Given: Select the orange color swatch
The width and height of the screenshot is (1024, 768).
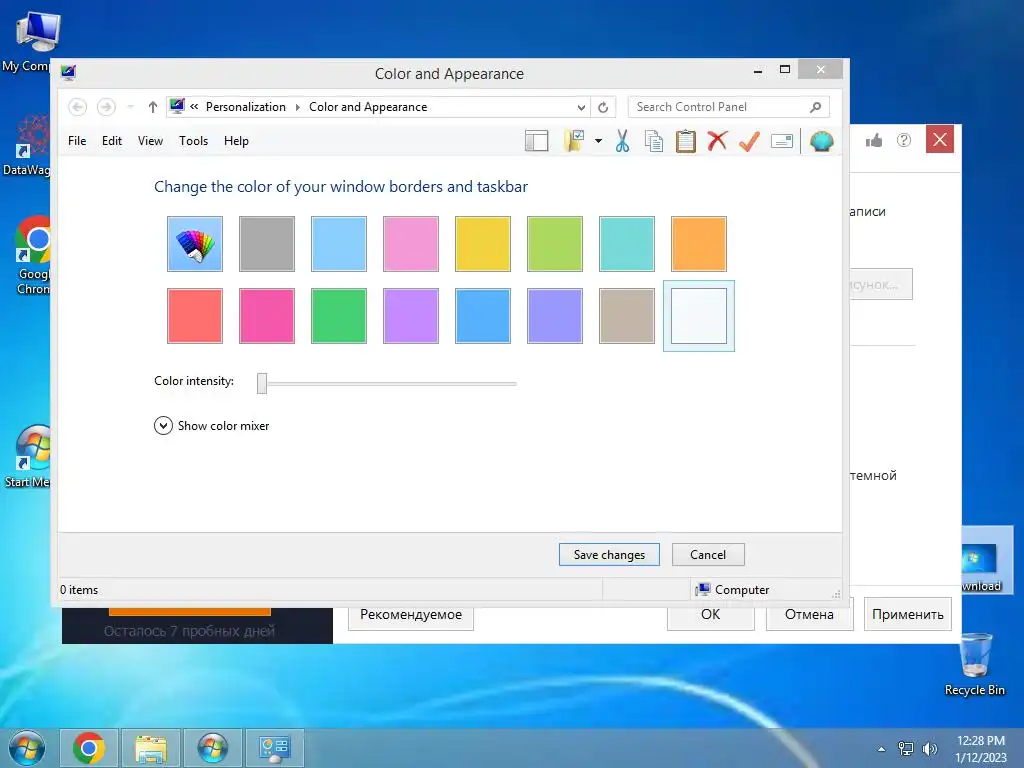Looking at the screenshot, I should point(699,244).
